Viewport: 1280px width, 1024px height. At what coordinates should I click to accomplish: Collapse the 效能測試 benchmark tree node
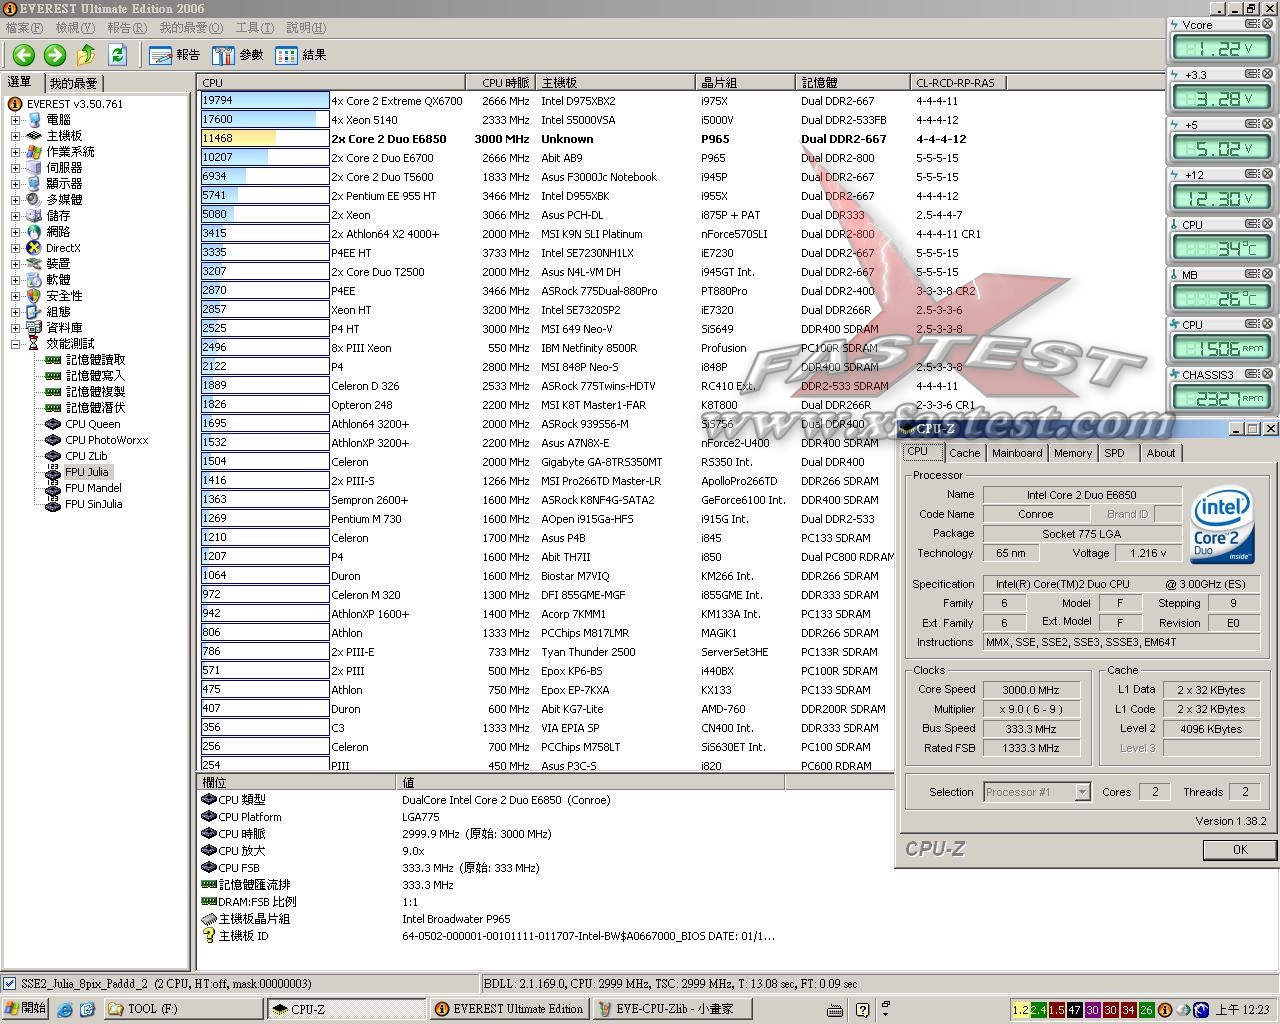click(x=16, y=344)
